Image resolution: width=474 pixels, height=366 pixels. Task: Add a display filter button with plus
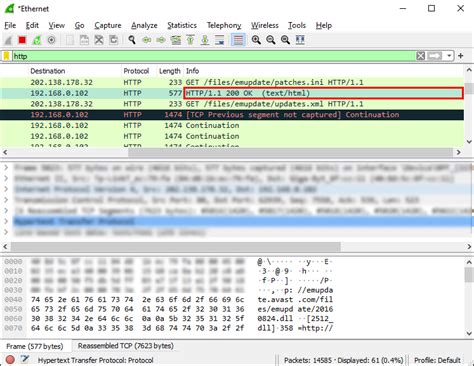(461, 56)
